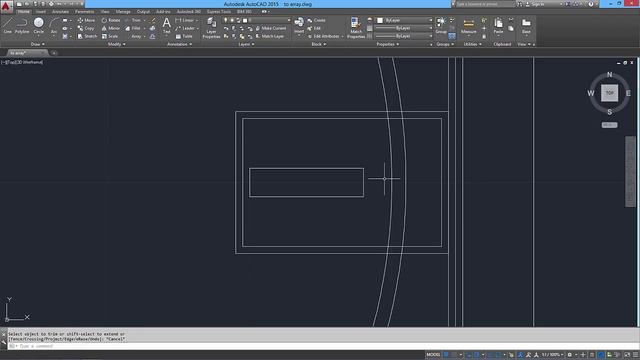Click Make Current layer button
The image size is (640, 360).
[x=271, y=28]
